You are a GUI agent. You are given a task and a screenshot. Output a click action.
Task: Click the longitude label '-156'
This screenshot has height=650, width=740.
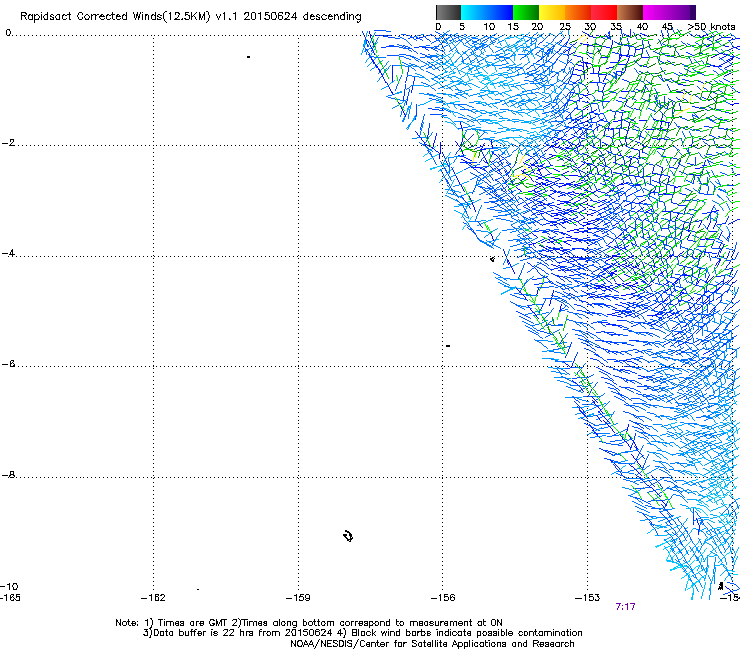pos(443,598)
